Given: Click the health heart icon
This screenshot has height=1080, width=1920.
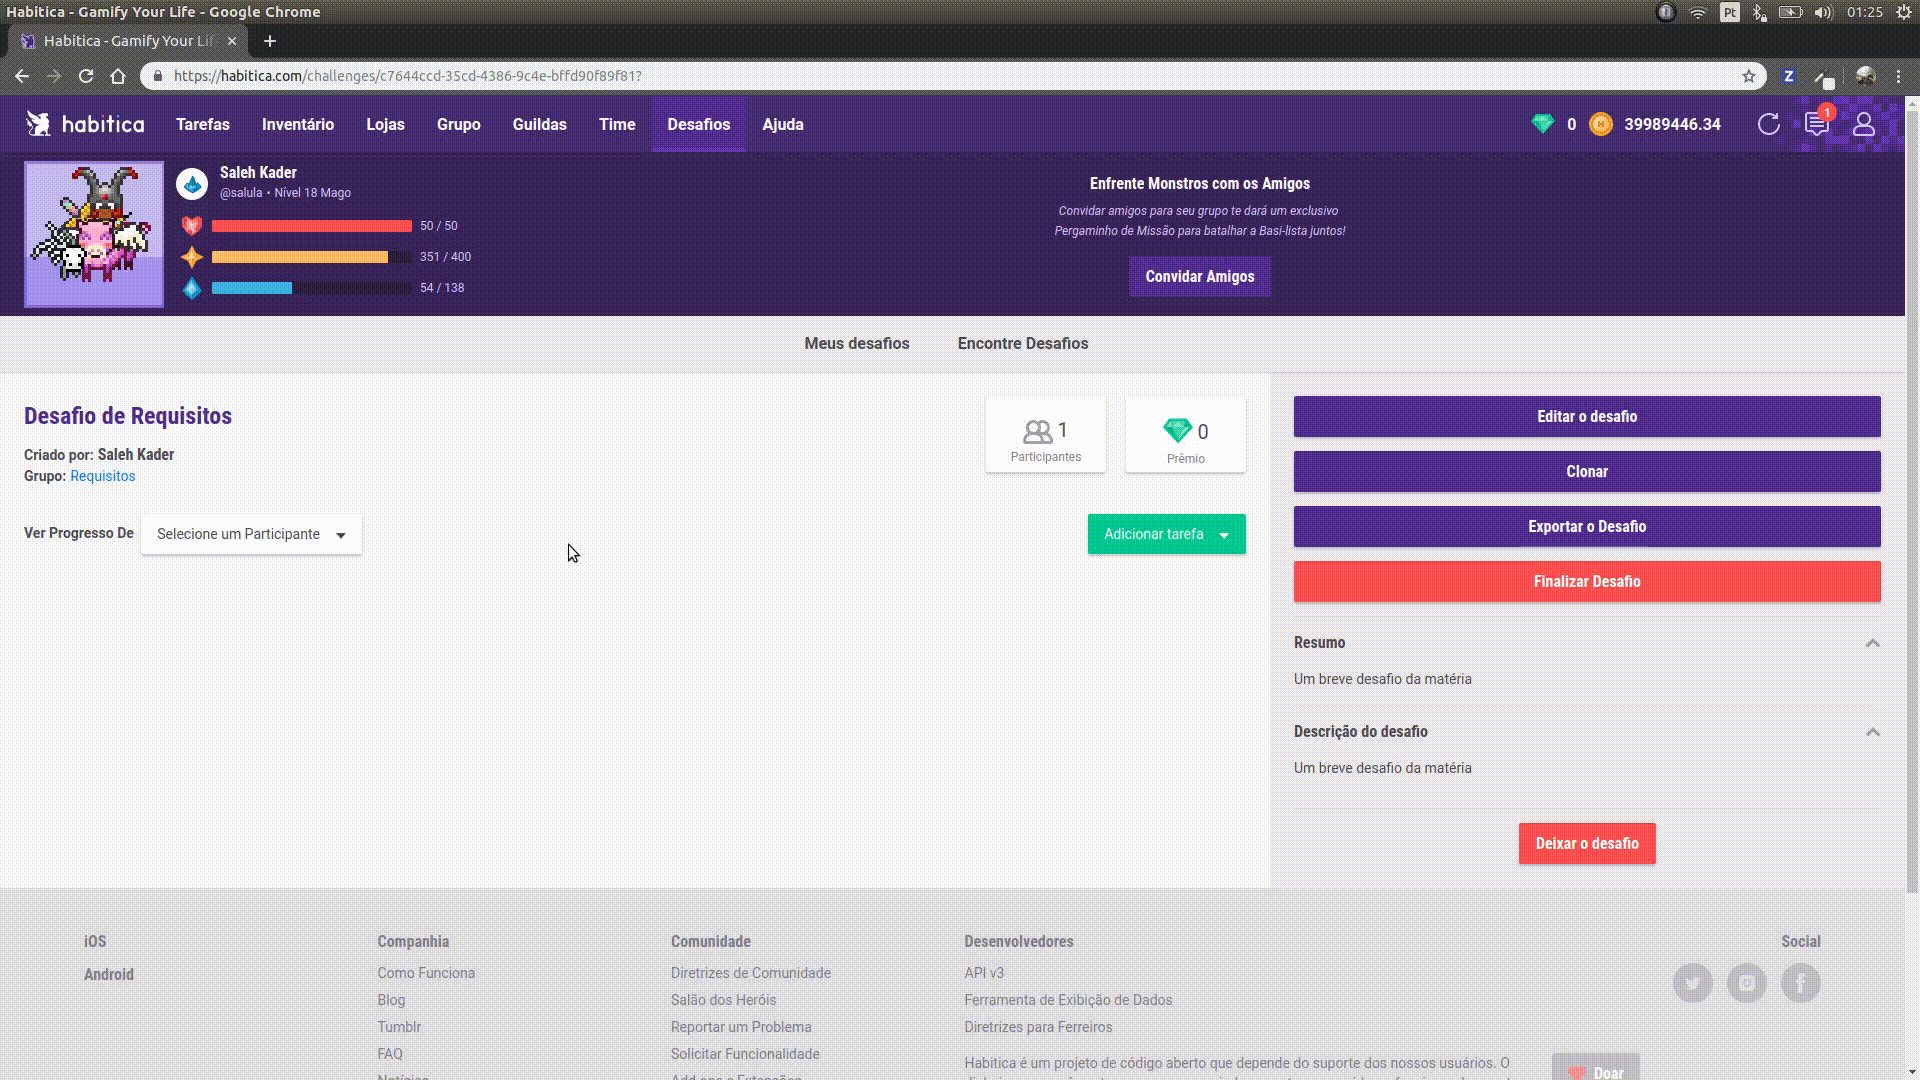Looking at the screenshot, I should 192,226.
